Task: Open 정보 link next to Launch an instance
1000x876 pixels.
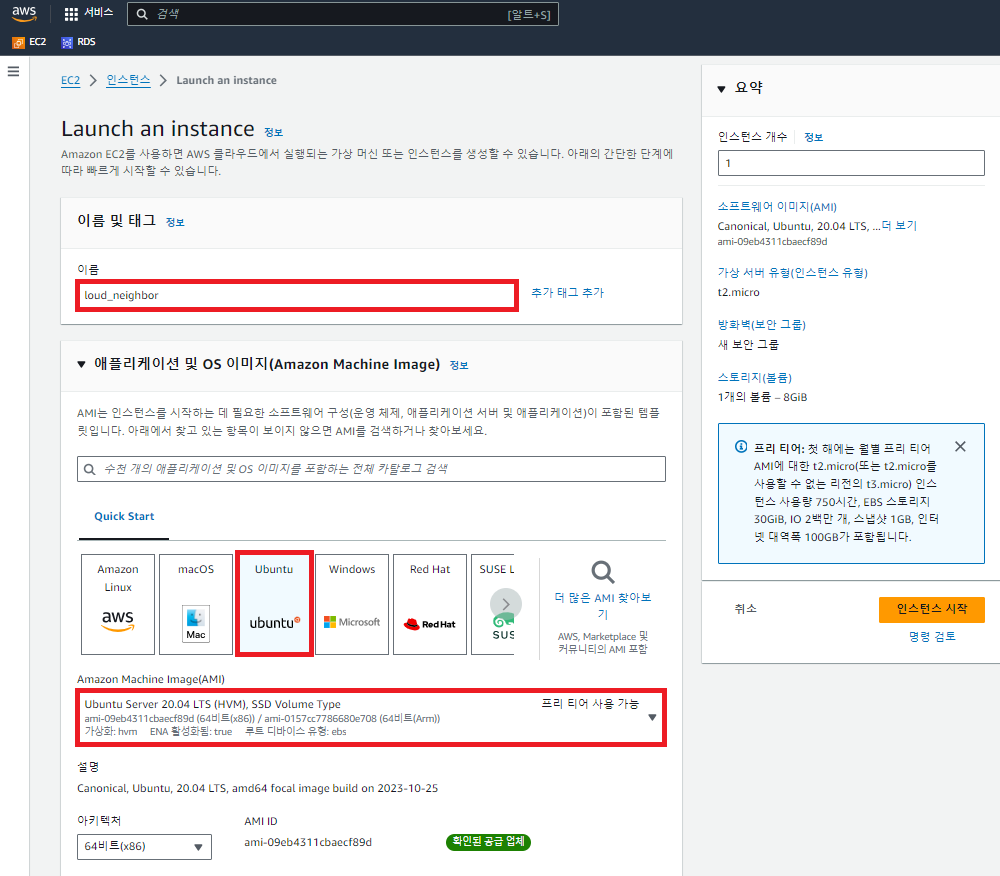Action: pyautogui.click(x=273, y=132)
